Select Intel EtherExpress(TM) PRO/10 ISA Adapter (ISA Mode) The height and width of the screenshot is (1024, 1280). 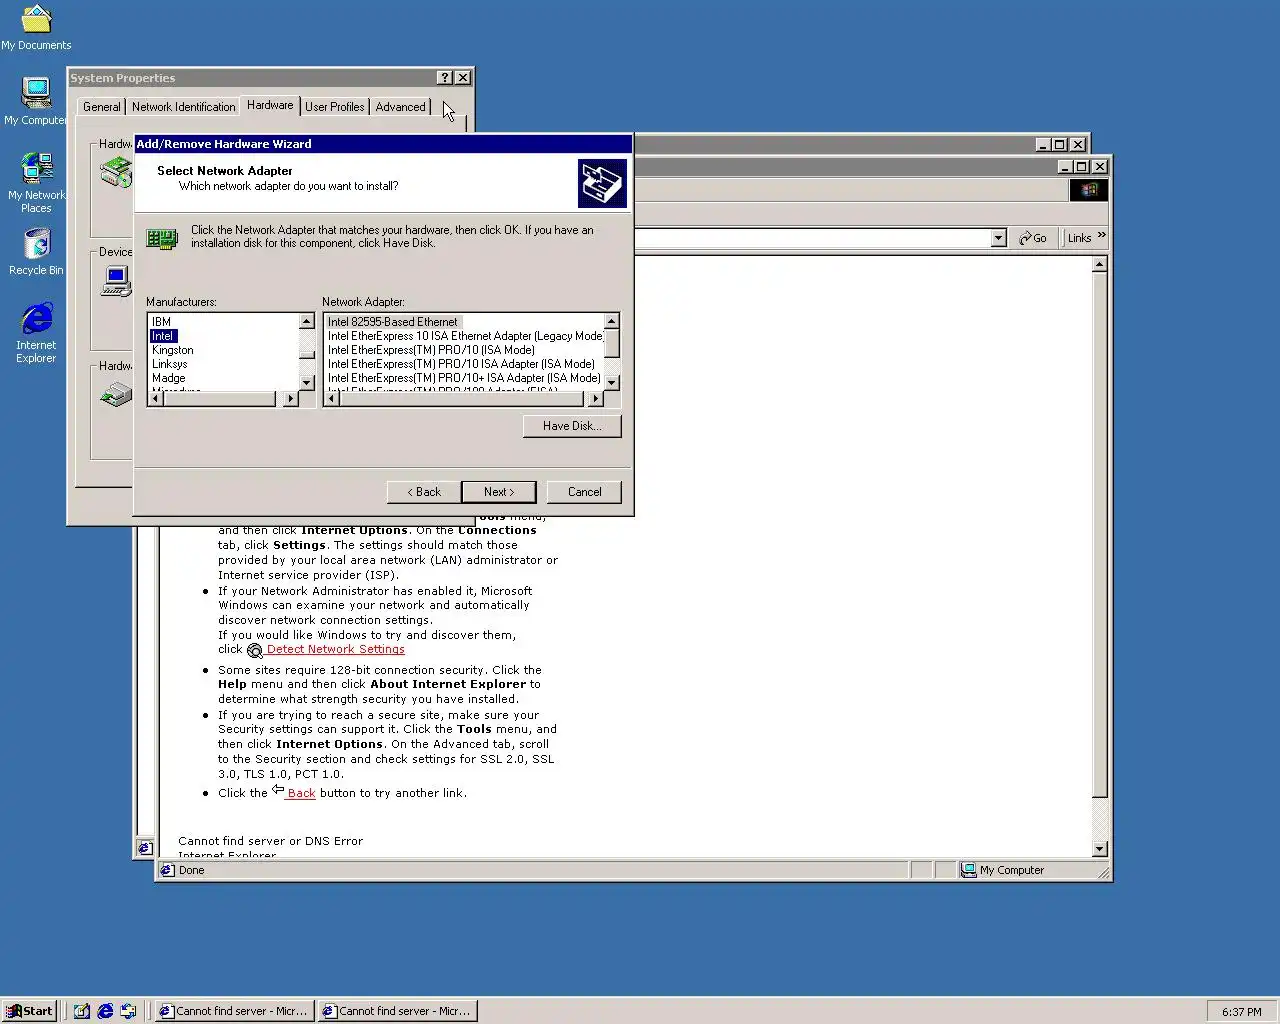click(461, 364)
